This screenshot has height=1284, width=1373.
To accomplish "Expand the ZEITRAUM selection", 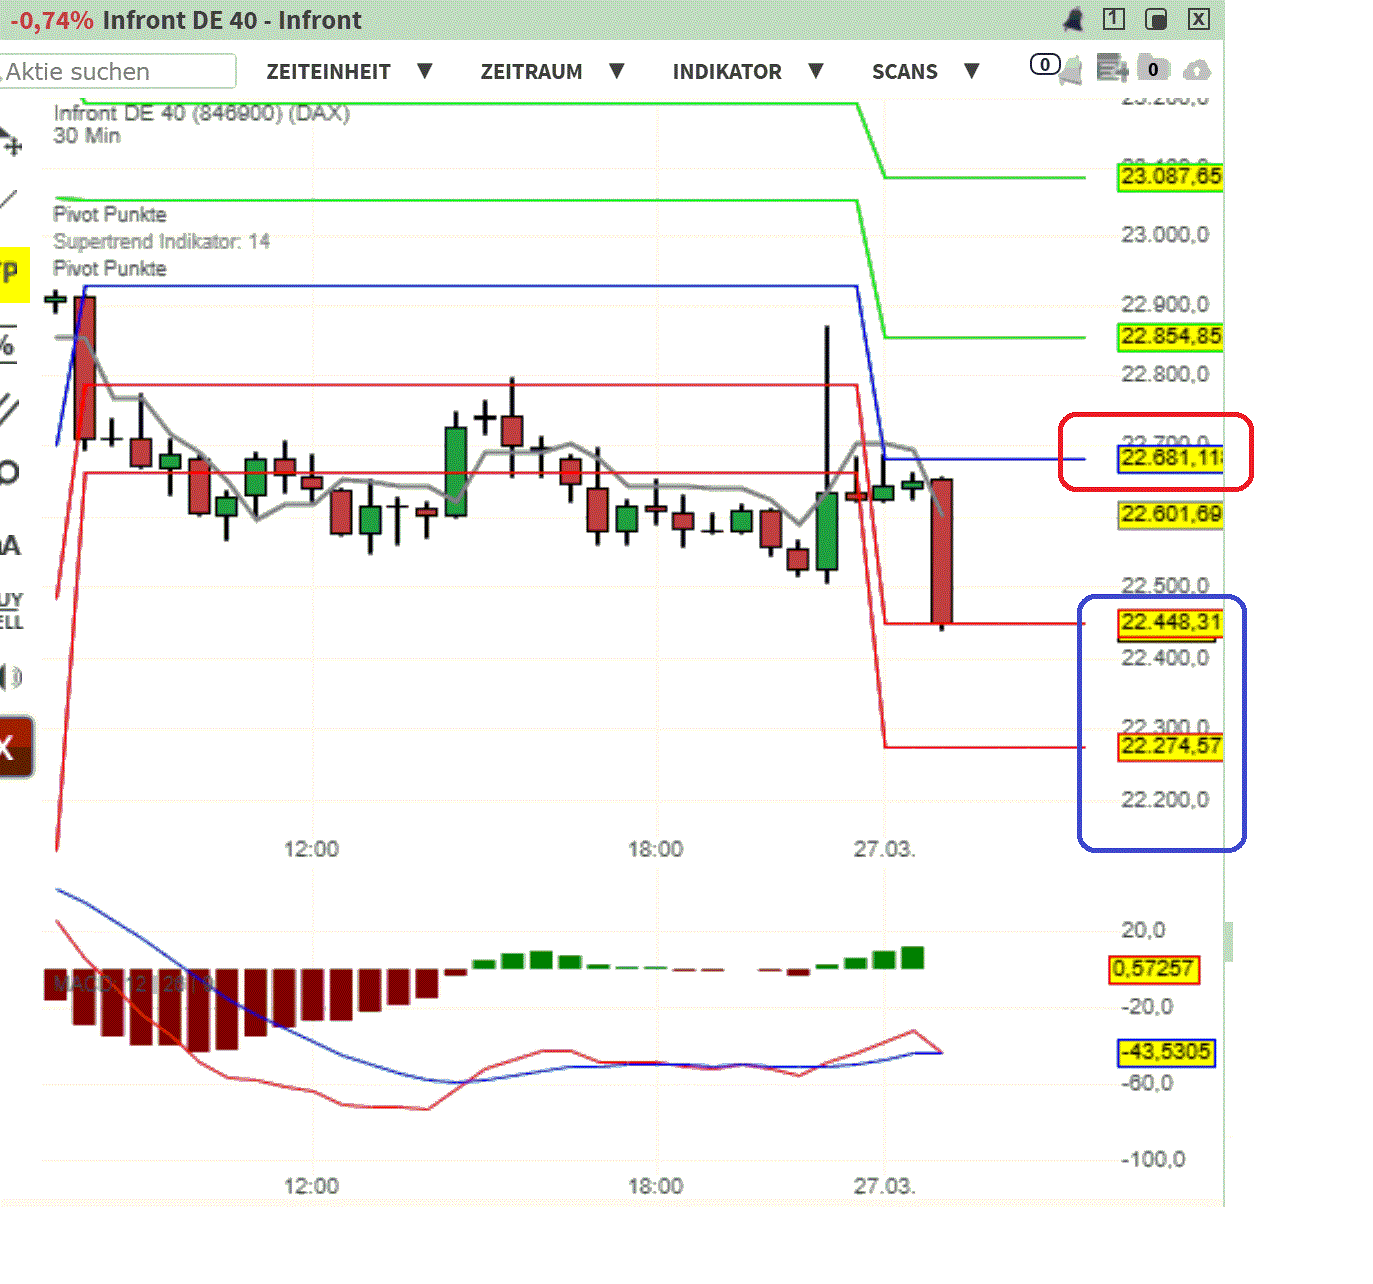I will 532,71.
